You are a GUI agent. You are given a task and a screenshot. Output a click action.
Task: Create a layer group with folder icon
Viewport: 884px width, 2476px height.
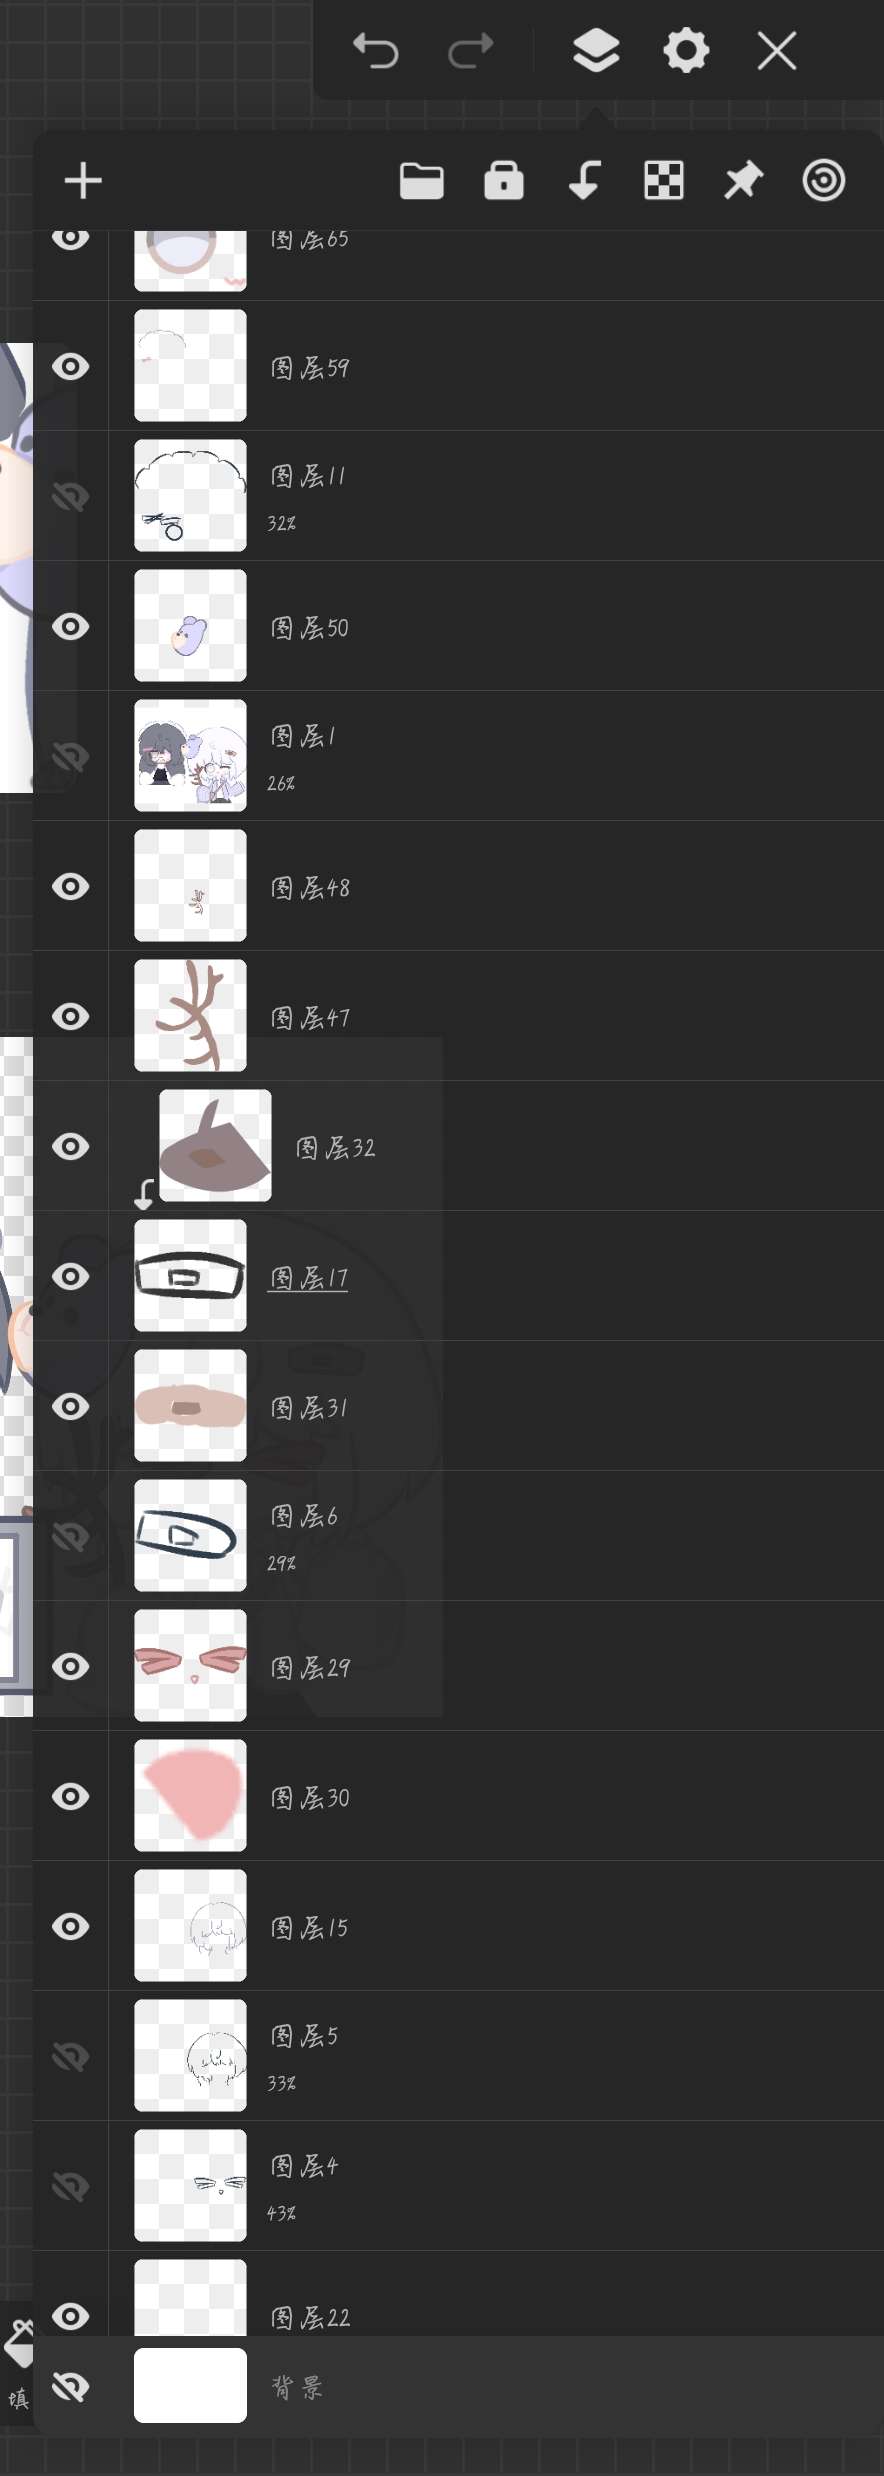pos(421,181)
